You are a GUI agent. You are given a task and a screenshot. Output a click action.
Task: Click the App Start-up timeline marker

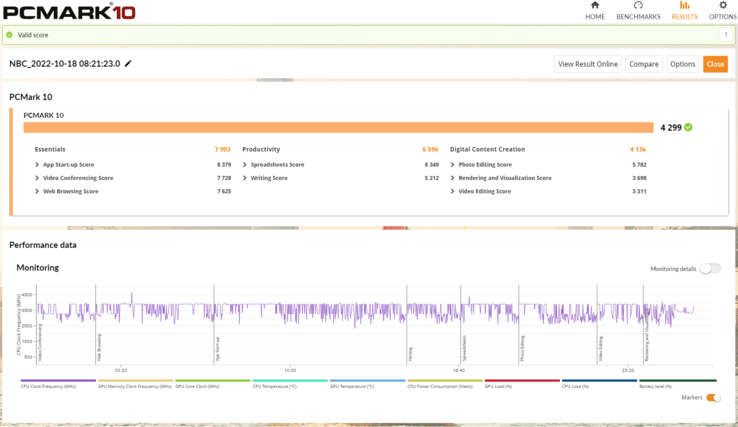217,349
